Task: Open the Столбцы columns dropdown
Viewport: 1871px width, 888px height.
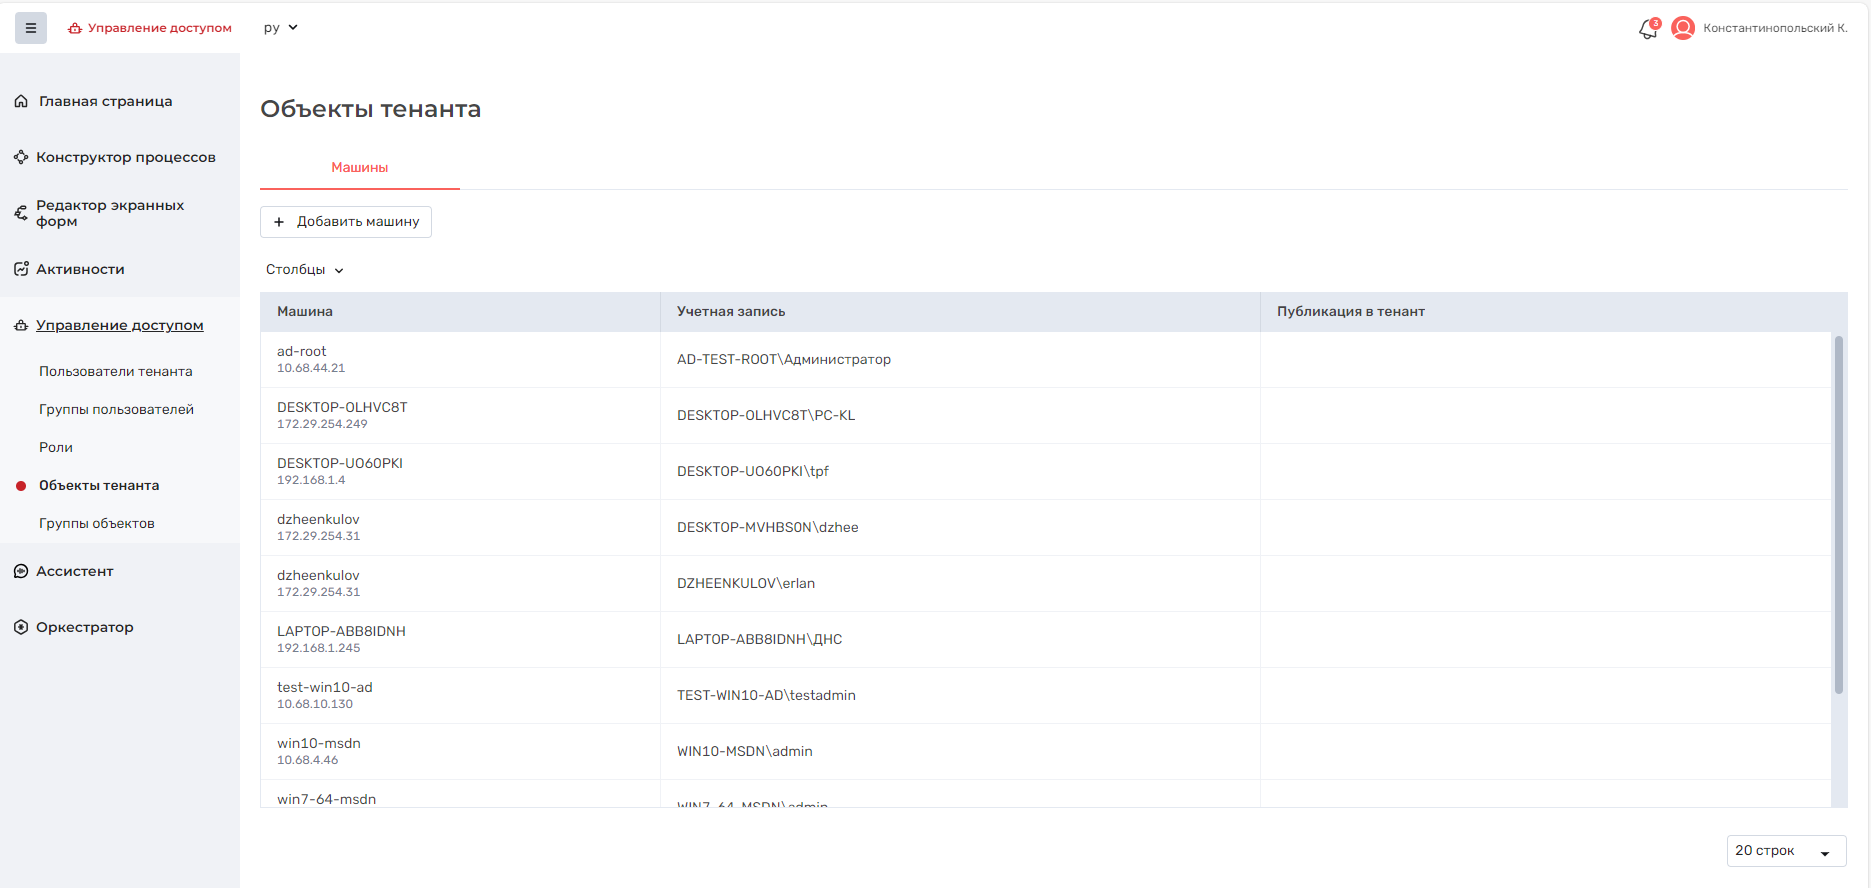Action: pos(304,270)
